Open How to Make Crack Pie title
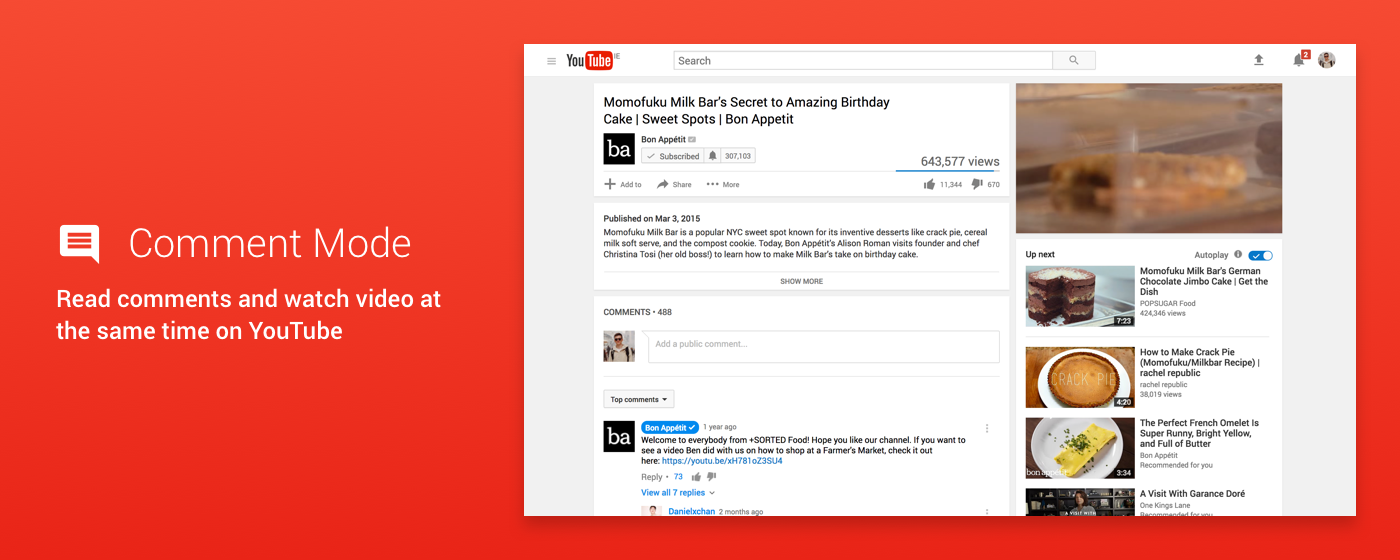Viewport: 1400px width, 560px height. (1200, 363)
